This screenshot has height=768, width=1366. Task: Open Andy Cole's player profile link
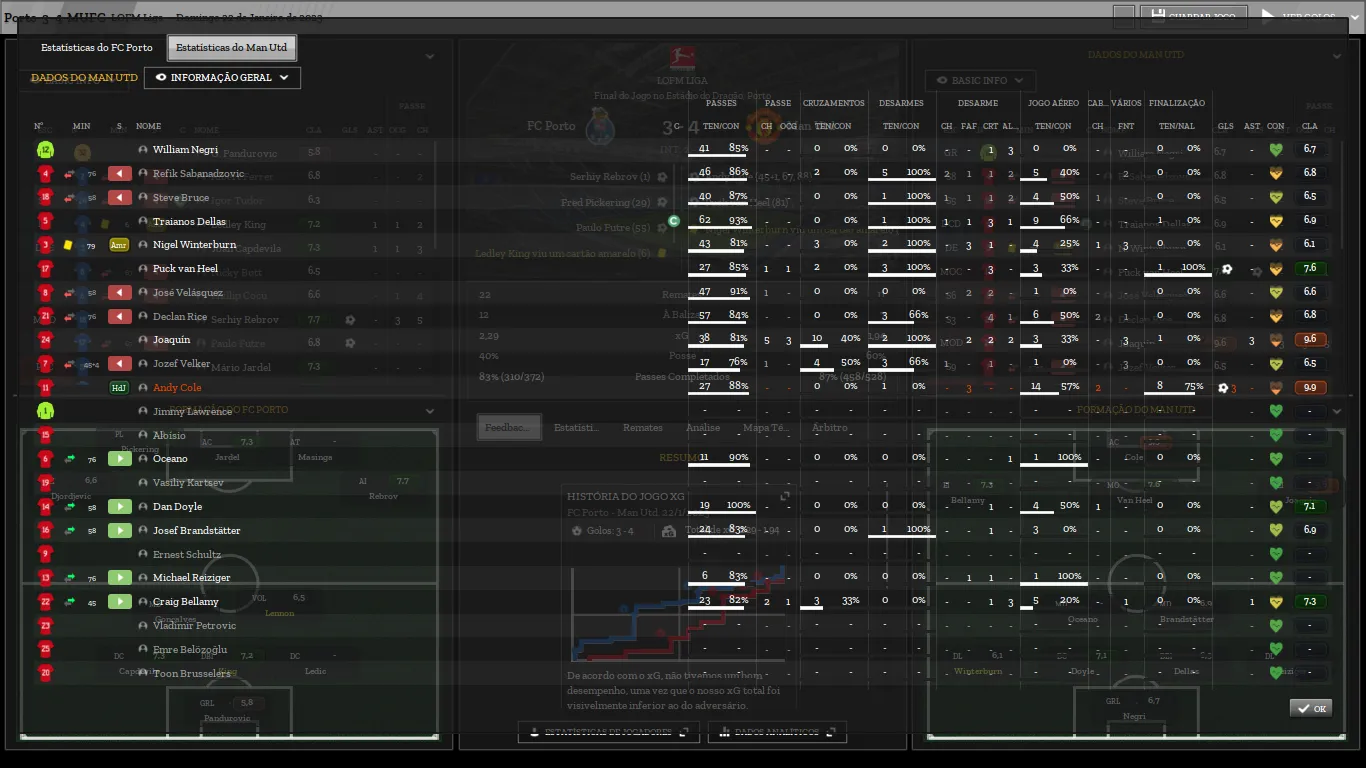pyautogui.click(x=177, y=388)
